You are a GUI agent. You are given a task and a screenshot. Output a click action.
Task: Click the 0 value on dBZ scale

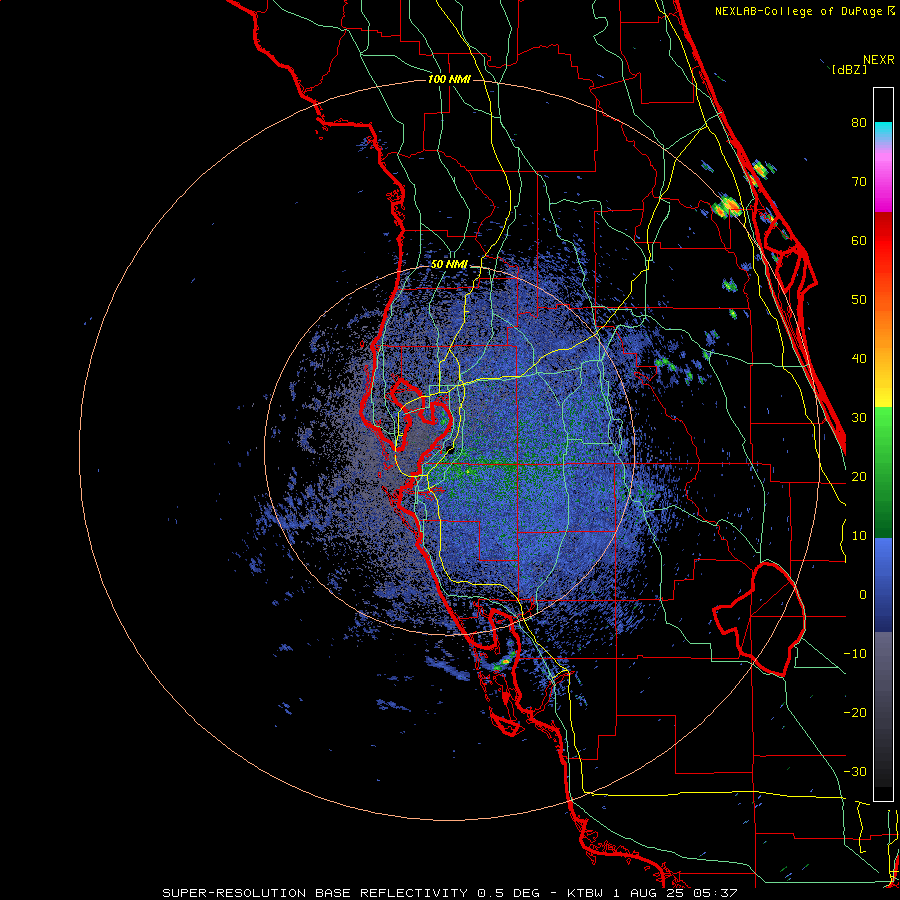[863, 595]
